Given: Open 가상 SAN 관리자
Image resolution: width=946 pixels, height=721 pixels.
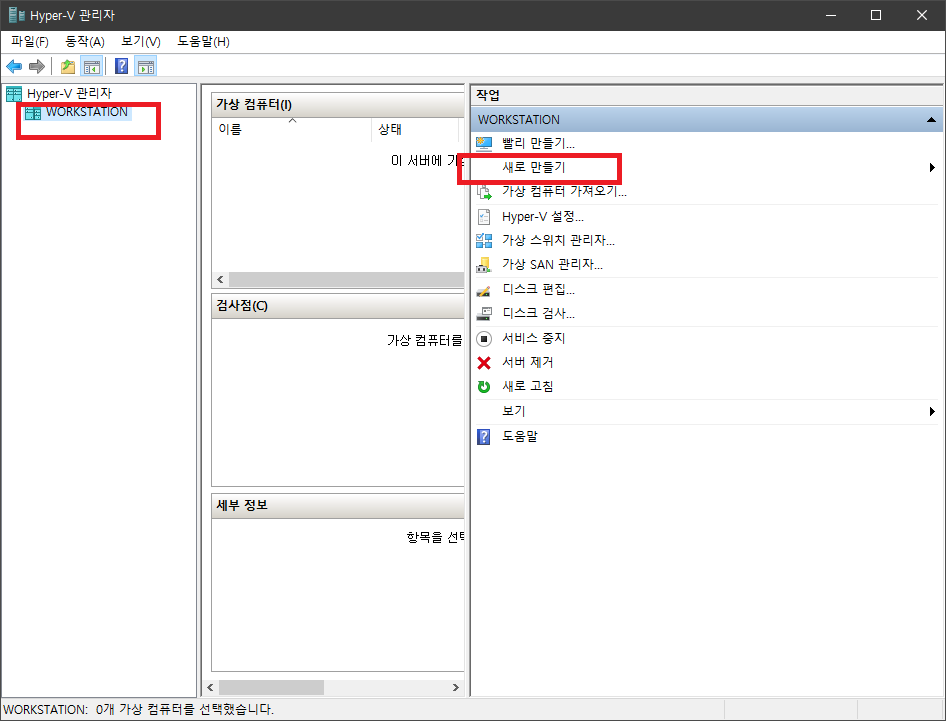Looking at the screenshot, I should coord(552,264).
